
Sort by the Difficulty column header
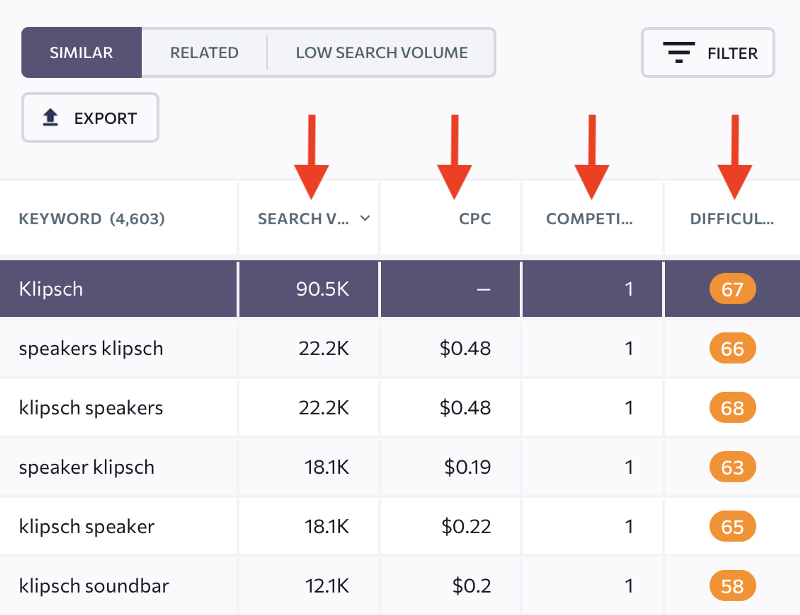coord(732,218)
